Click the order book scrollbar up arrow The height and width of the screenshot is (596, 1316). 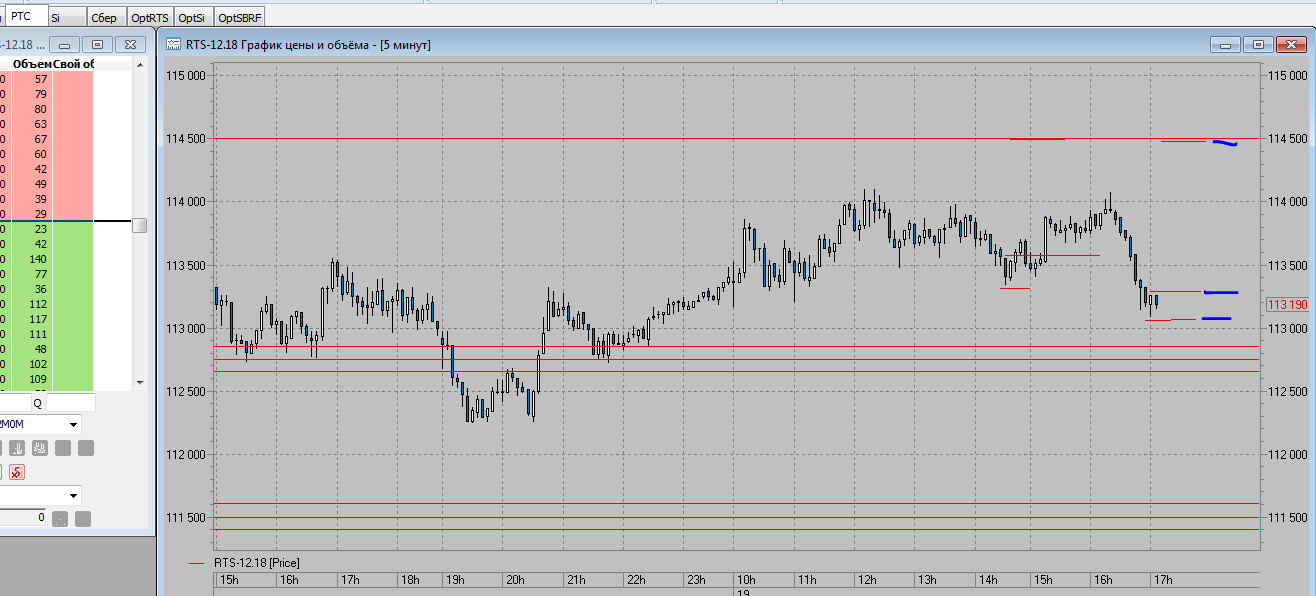click(x=140, y=64)
